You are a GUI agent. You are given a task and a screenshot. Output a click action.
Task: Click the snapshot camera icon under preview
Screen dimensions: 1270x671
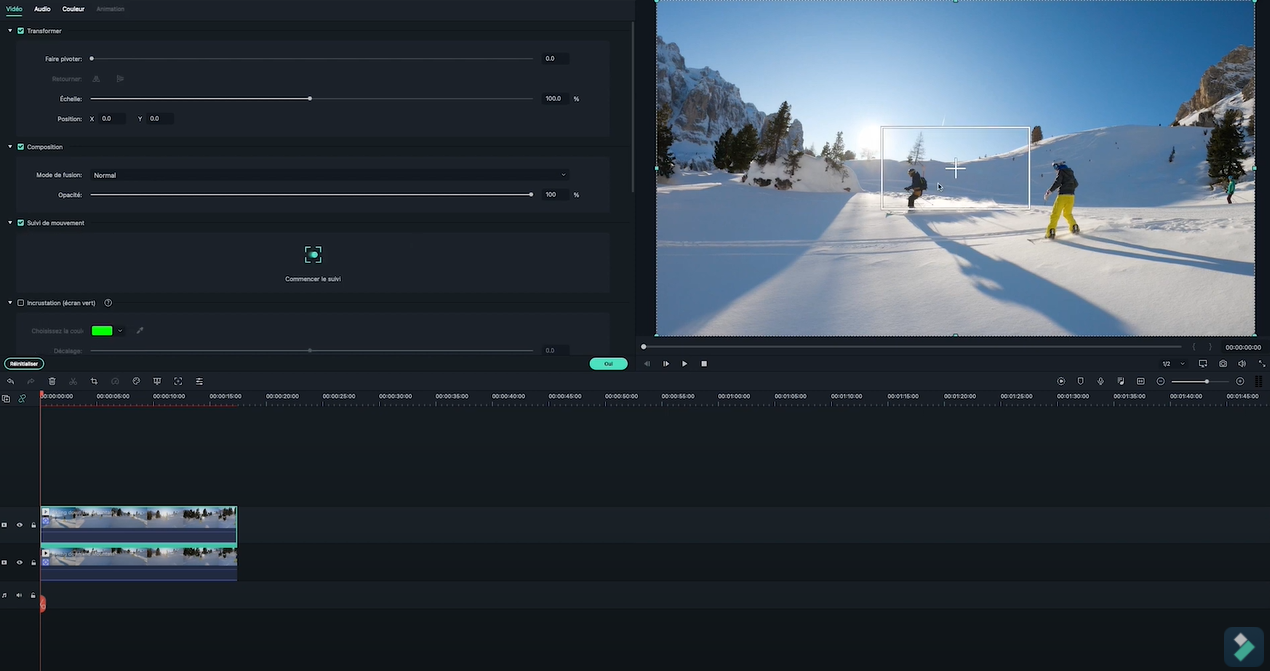pyautogui.click(x=1222, y=364)
